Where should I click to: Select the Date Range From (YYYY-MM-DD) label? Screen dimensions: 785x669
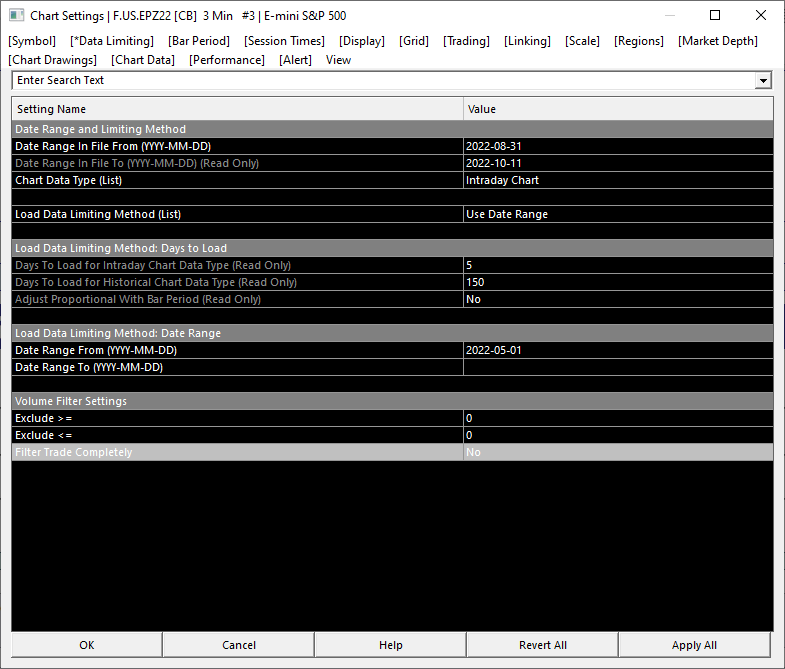pyautogui.click(x=96, y=351)
